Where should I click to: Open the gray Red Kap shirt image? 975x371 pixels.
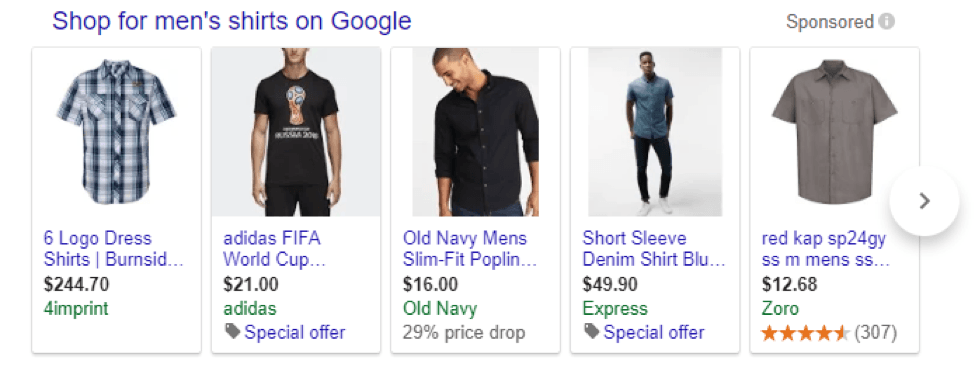[834, 132]
